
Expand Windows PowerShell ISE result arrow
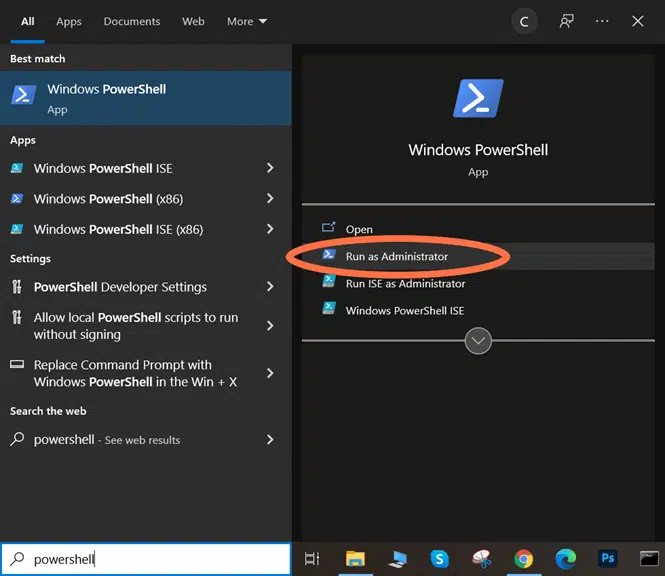tap(270, 168)
